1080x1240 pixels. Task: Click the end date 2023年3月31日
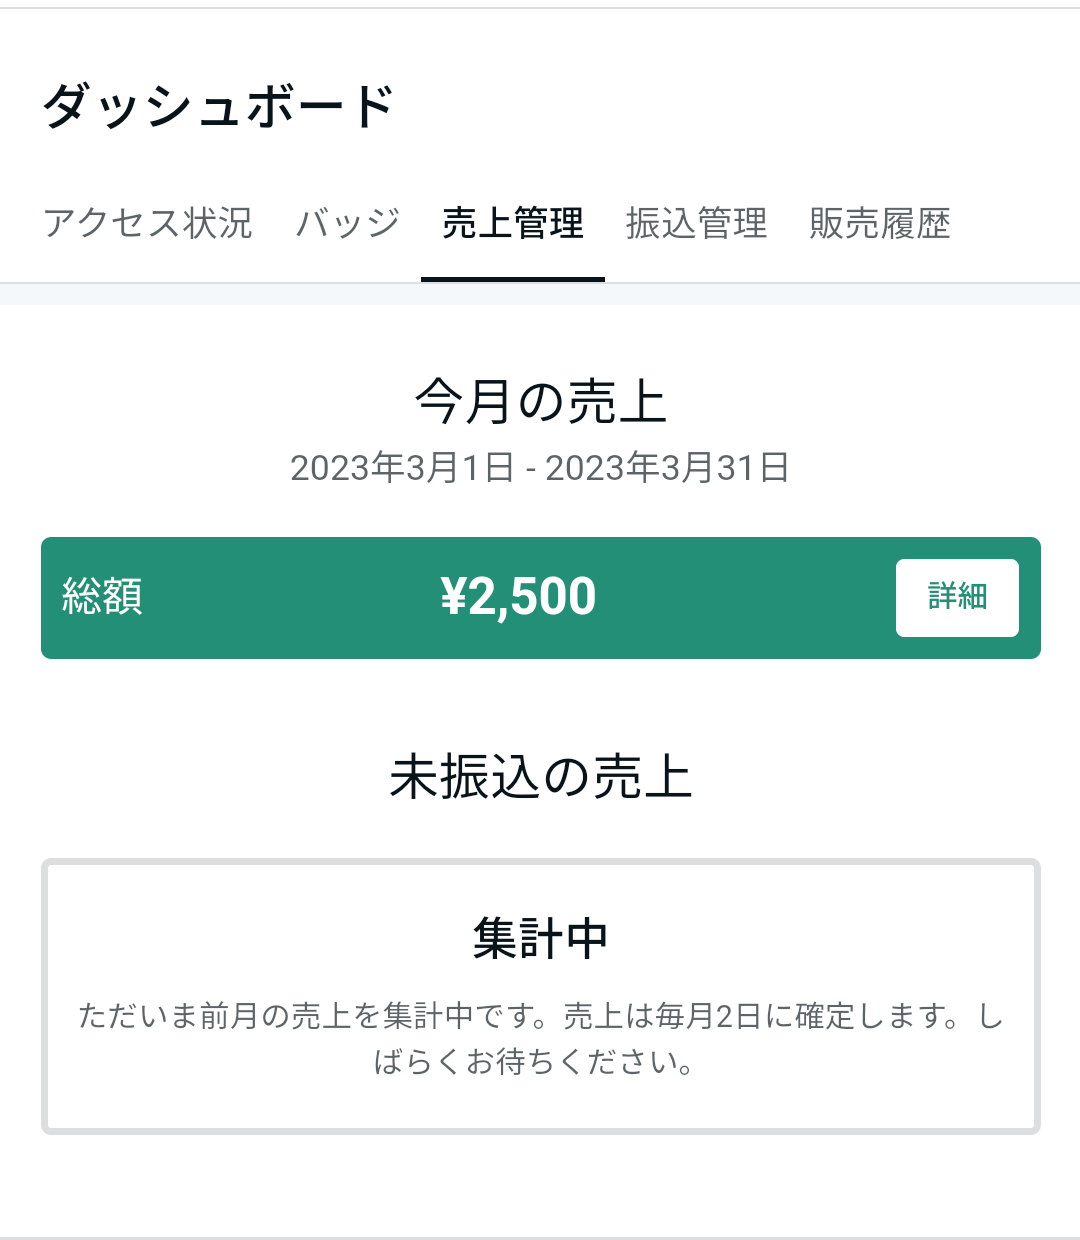[667, 468]
